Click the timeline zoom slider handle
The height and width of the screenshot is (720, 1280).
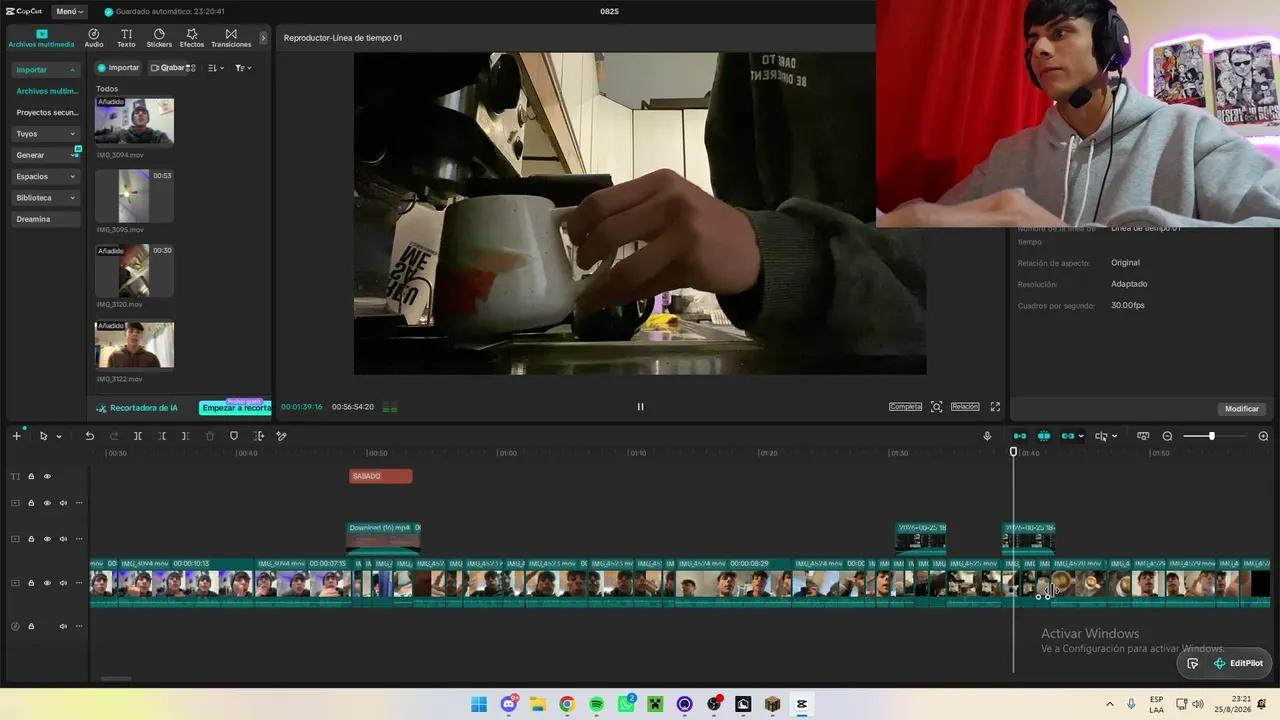click(1211, 436)
